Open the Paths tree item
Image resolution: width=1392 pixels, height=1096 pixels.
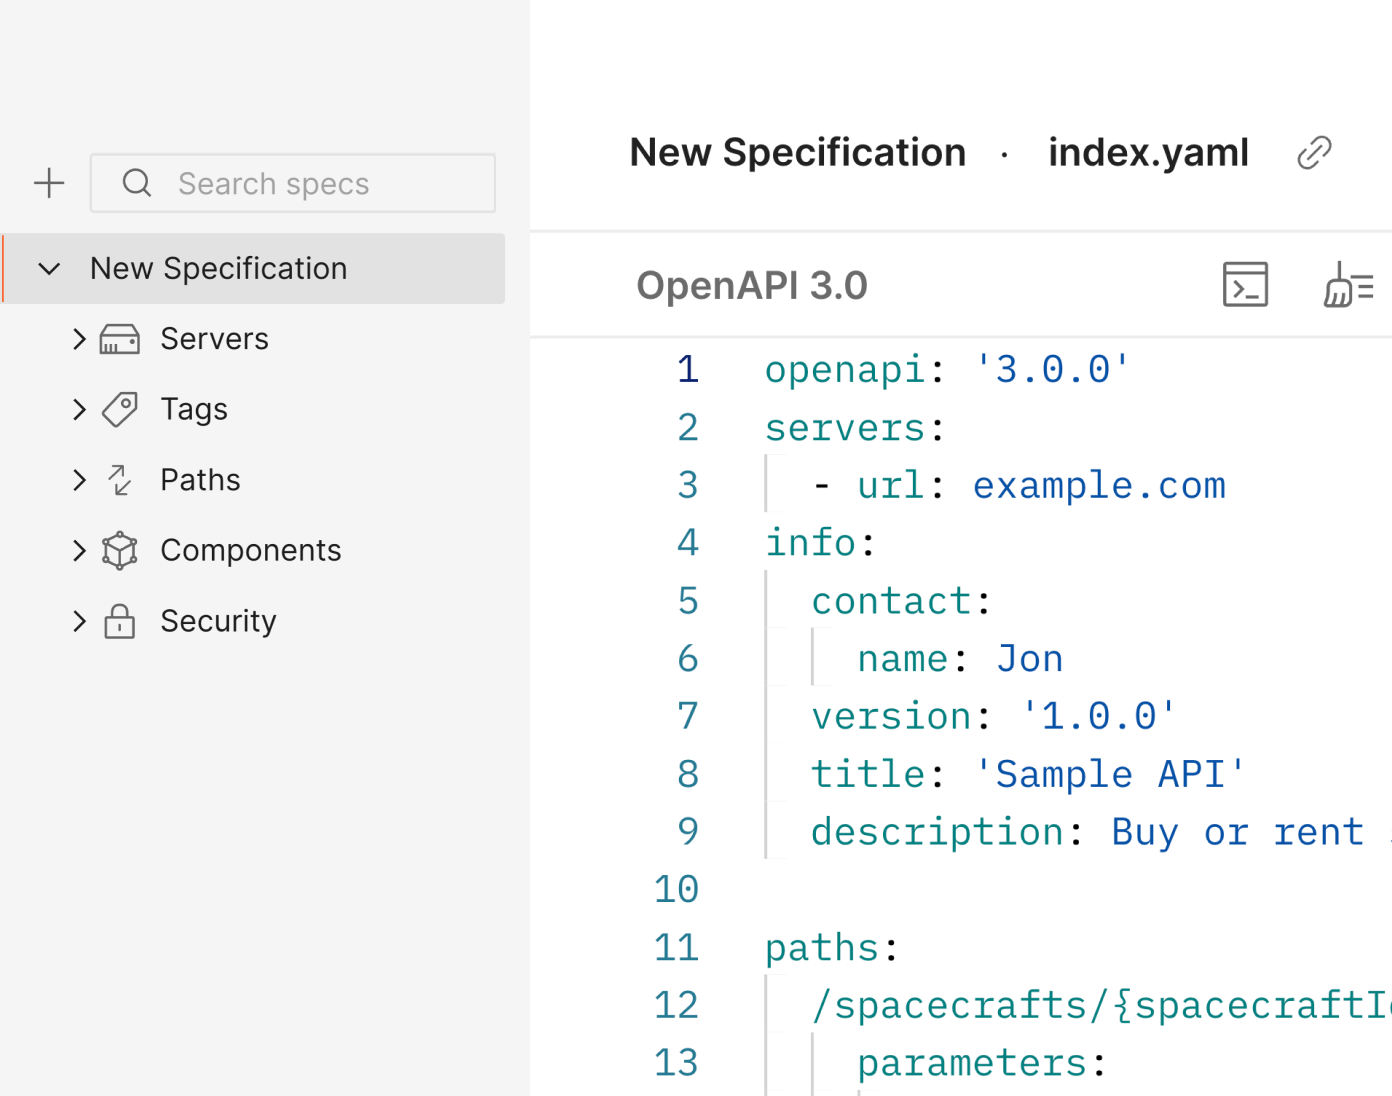[x=200, y=480]
